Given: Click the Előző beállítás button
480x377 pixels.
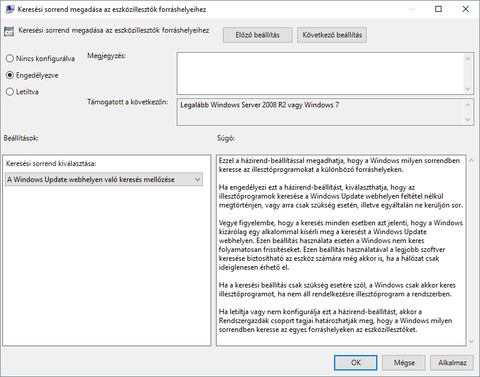Looking at the screenshot, I should pos(258,35).
